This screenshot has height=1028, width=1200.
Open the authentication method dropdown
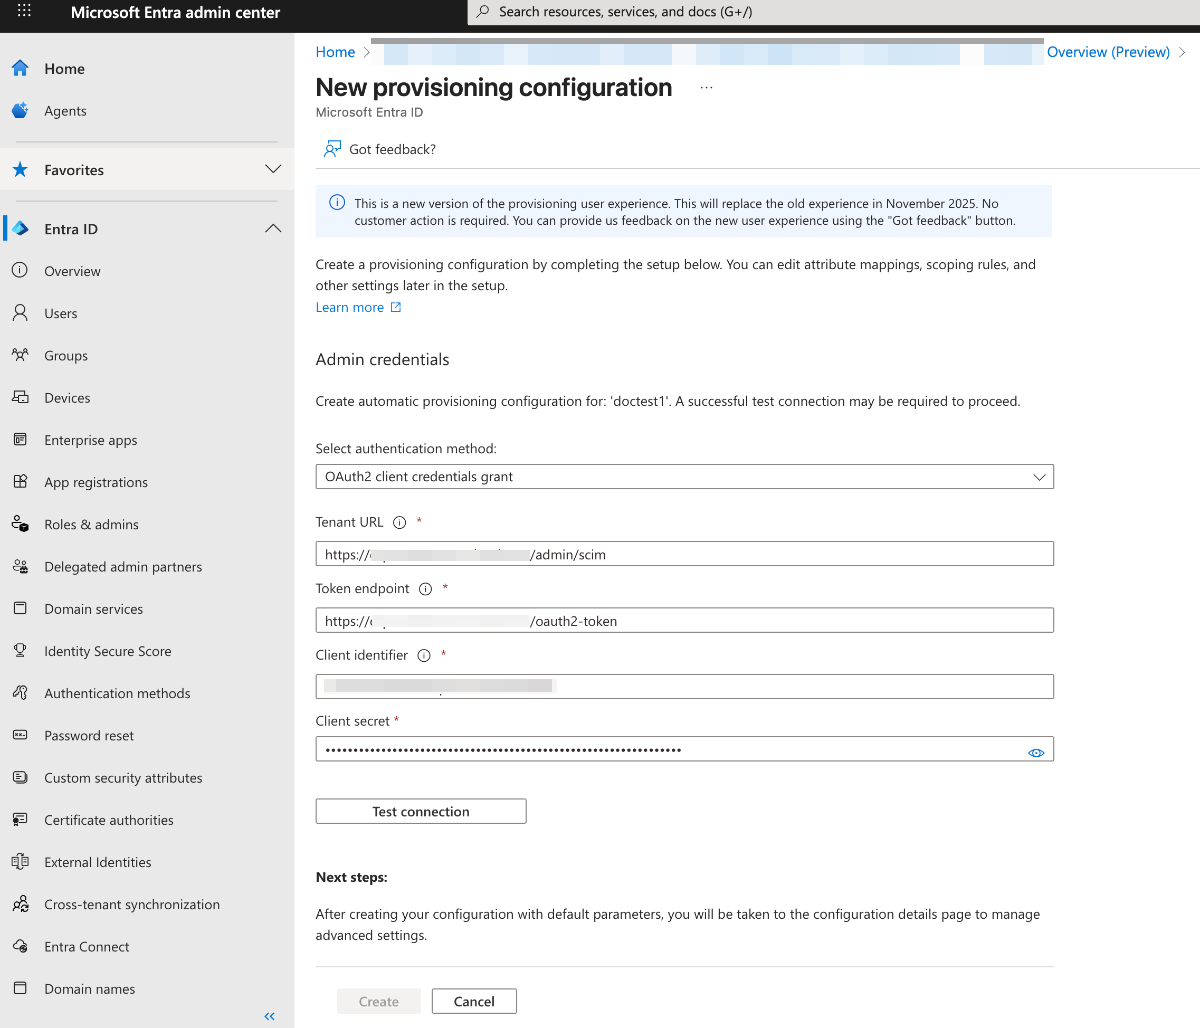click(x=684, y=477)
